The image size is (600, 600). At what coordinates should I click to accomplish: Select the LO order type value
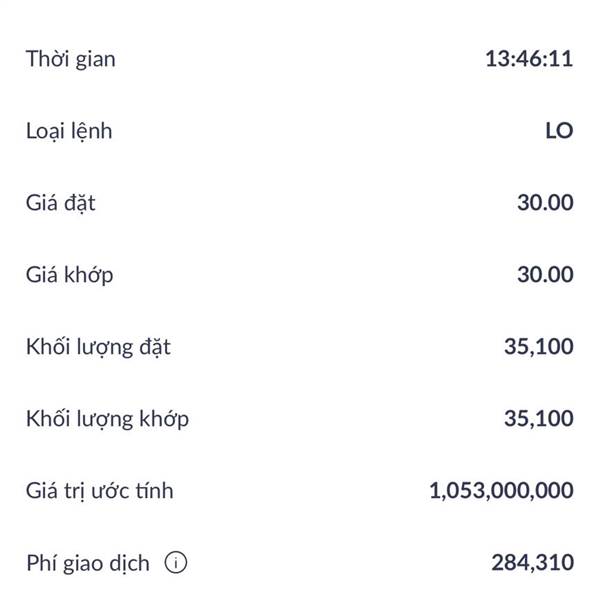559,131
